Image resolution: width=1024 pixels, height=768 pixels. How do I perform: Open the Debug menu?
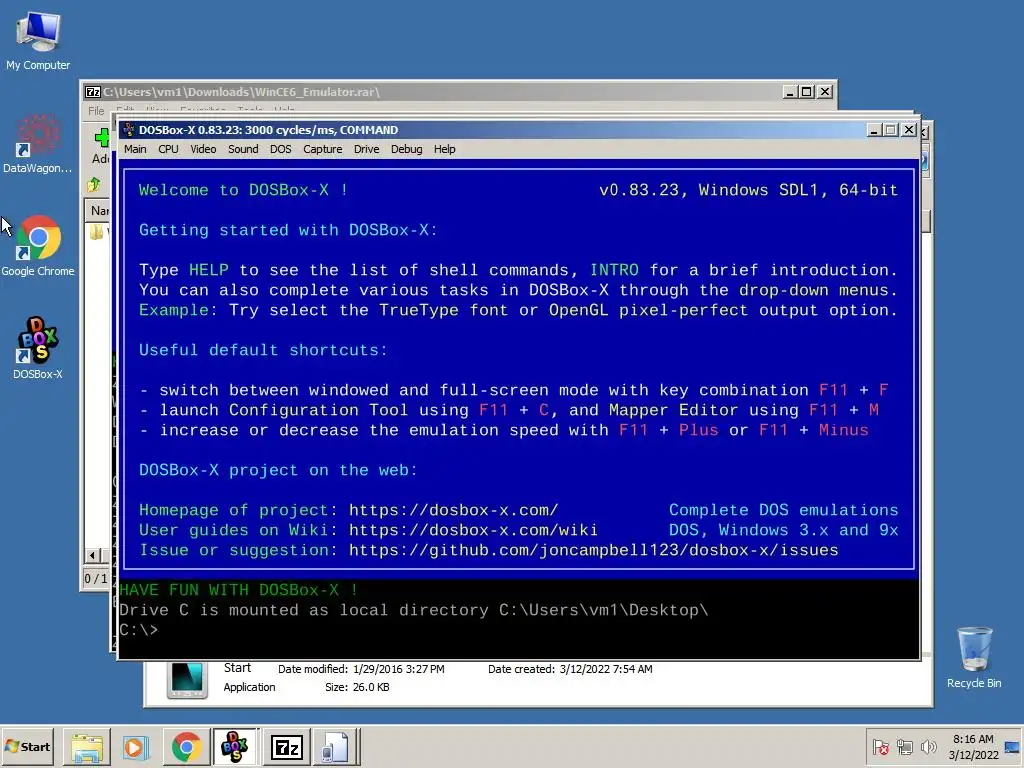(406, 149)
